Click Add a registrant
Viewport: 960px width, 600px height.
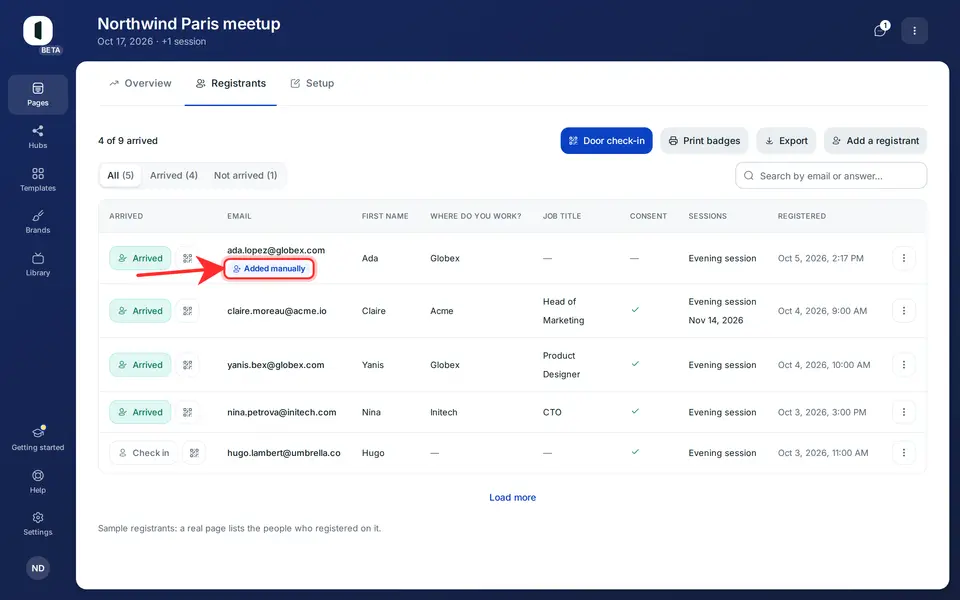[x=876, y=141]
